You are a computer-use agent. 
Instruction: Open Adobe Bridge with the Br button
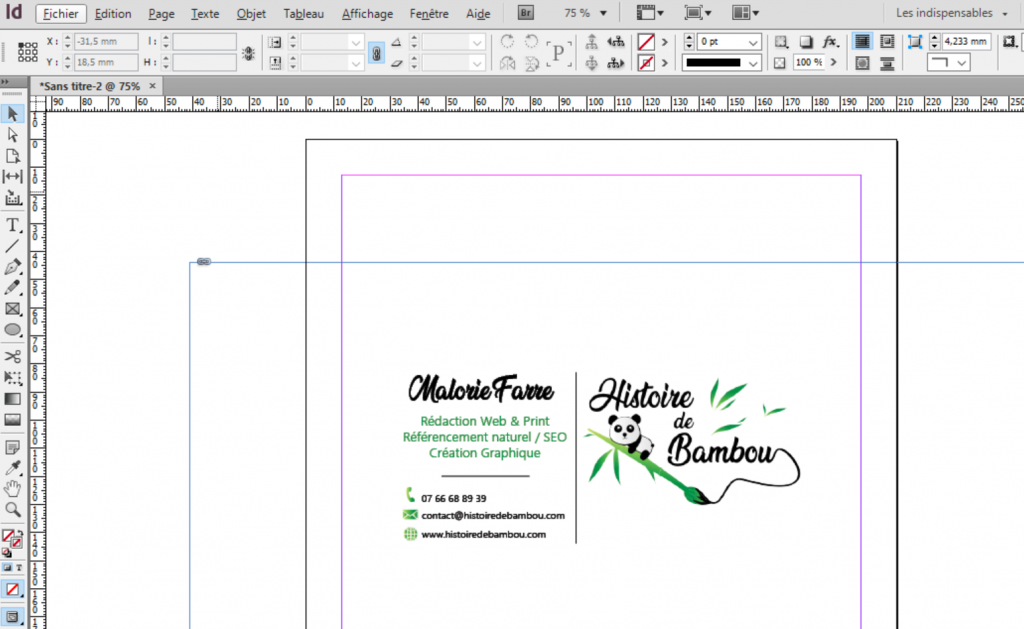526,13
